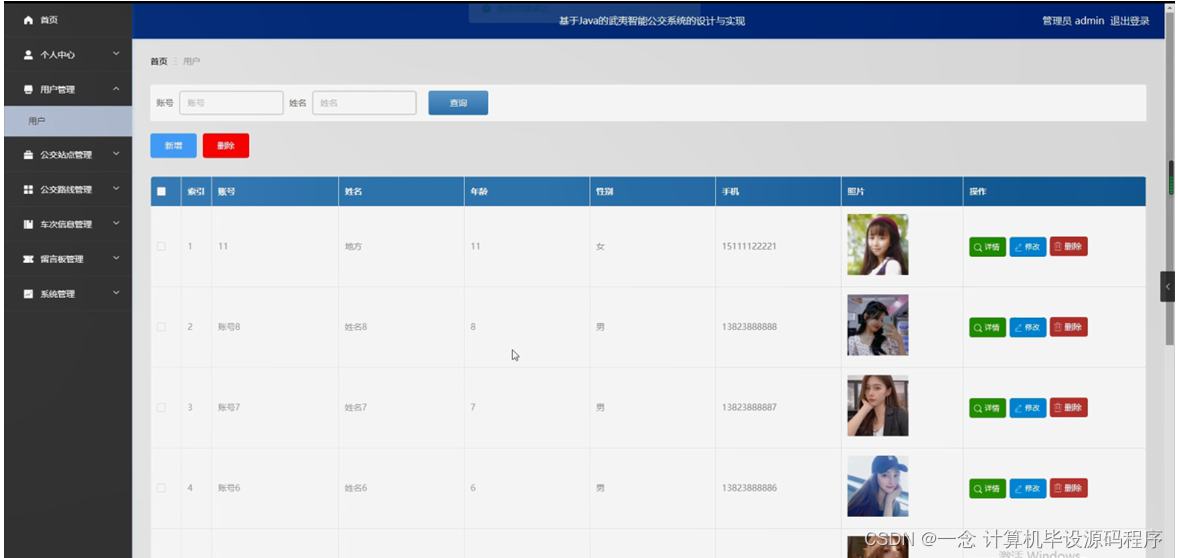View 详情 for user 姓名8
This screenshot has width=1178, height=558.
987,327
